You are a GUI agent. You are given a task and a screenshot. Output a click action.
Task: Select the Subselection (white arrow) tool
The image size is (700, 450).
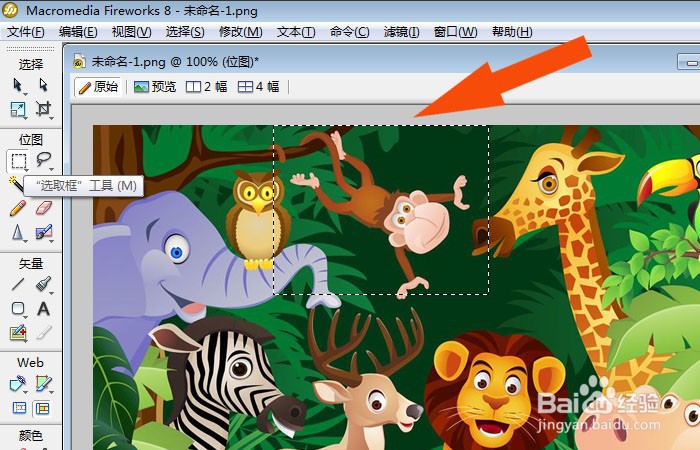click(43, 85)
